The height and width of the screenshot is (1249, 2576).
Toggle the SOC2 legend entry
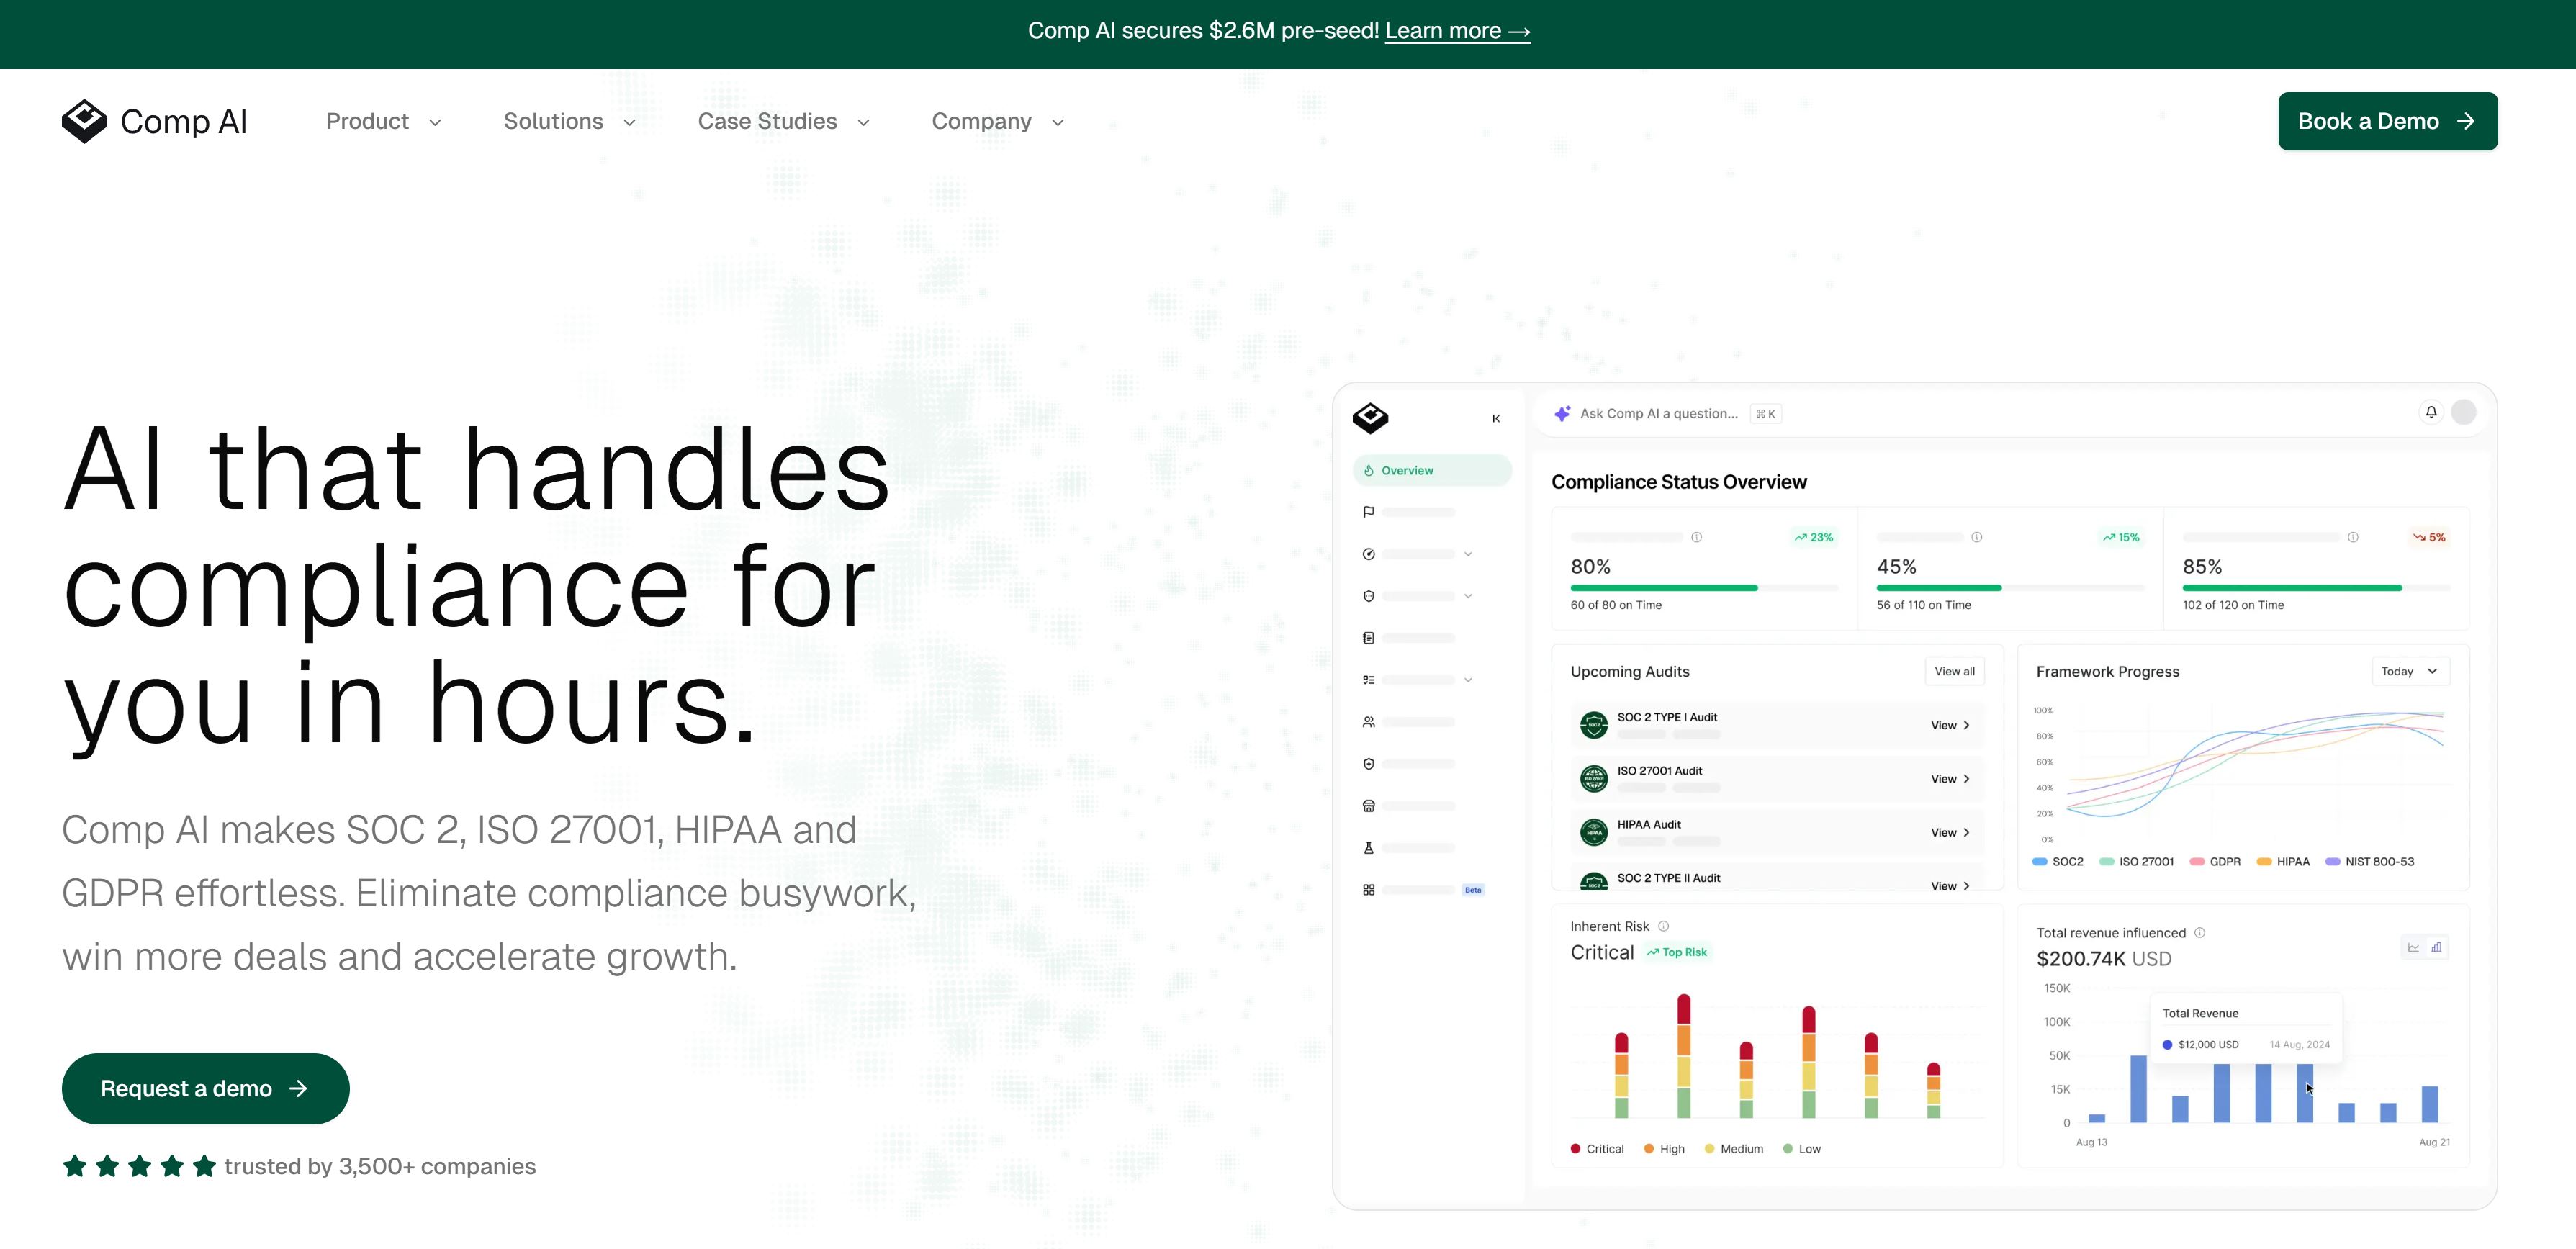coord(2057,861)
